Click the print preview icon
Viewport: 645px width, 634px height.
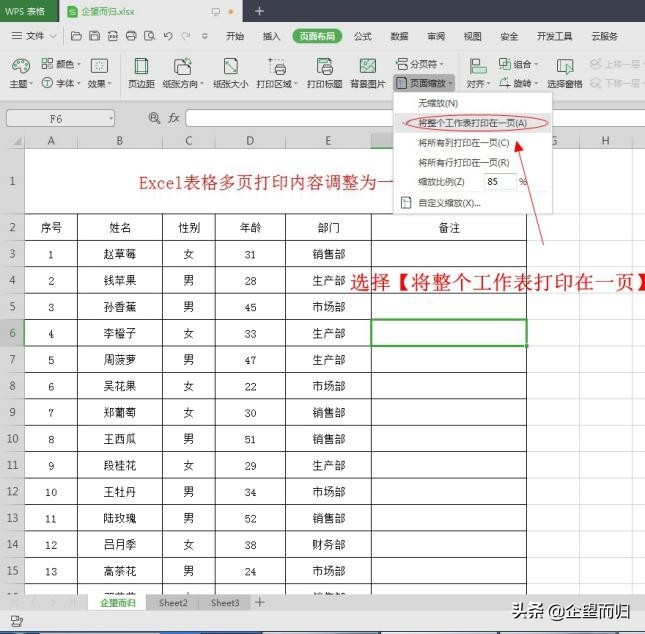tap(149, 36)
